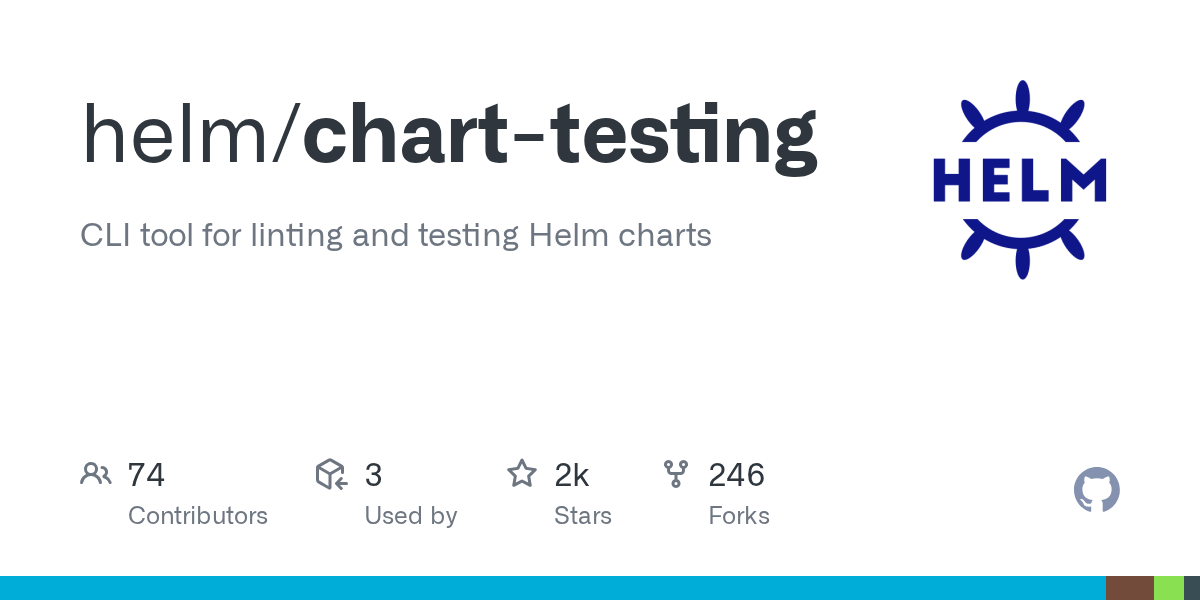Click the brown segment of language bar
The image size is (1200, 600).
click(1129, 588)
